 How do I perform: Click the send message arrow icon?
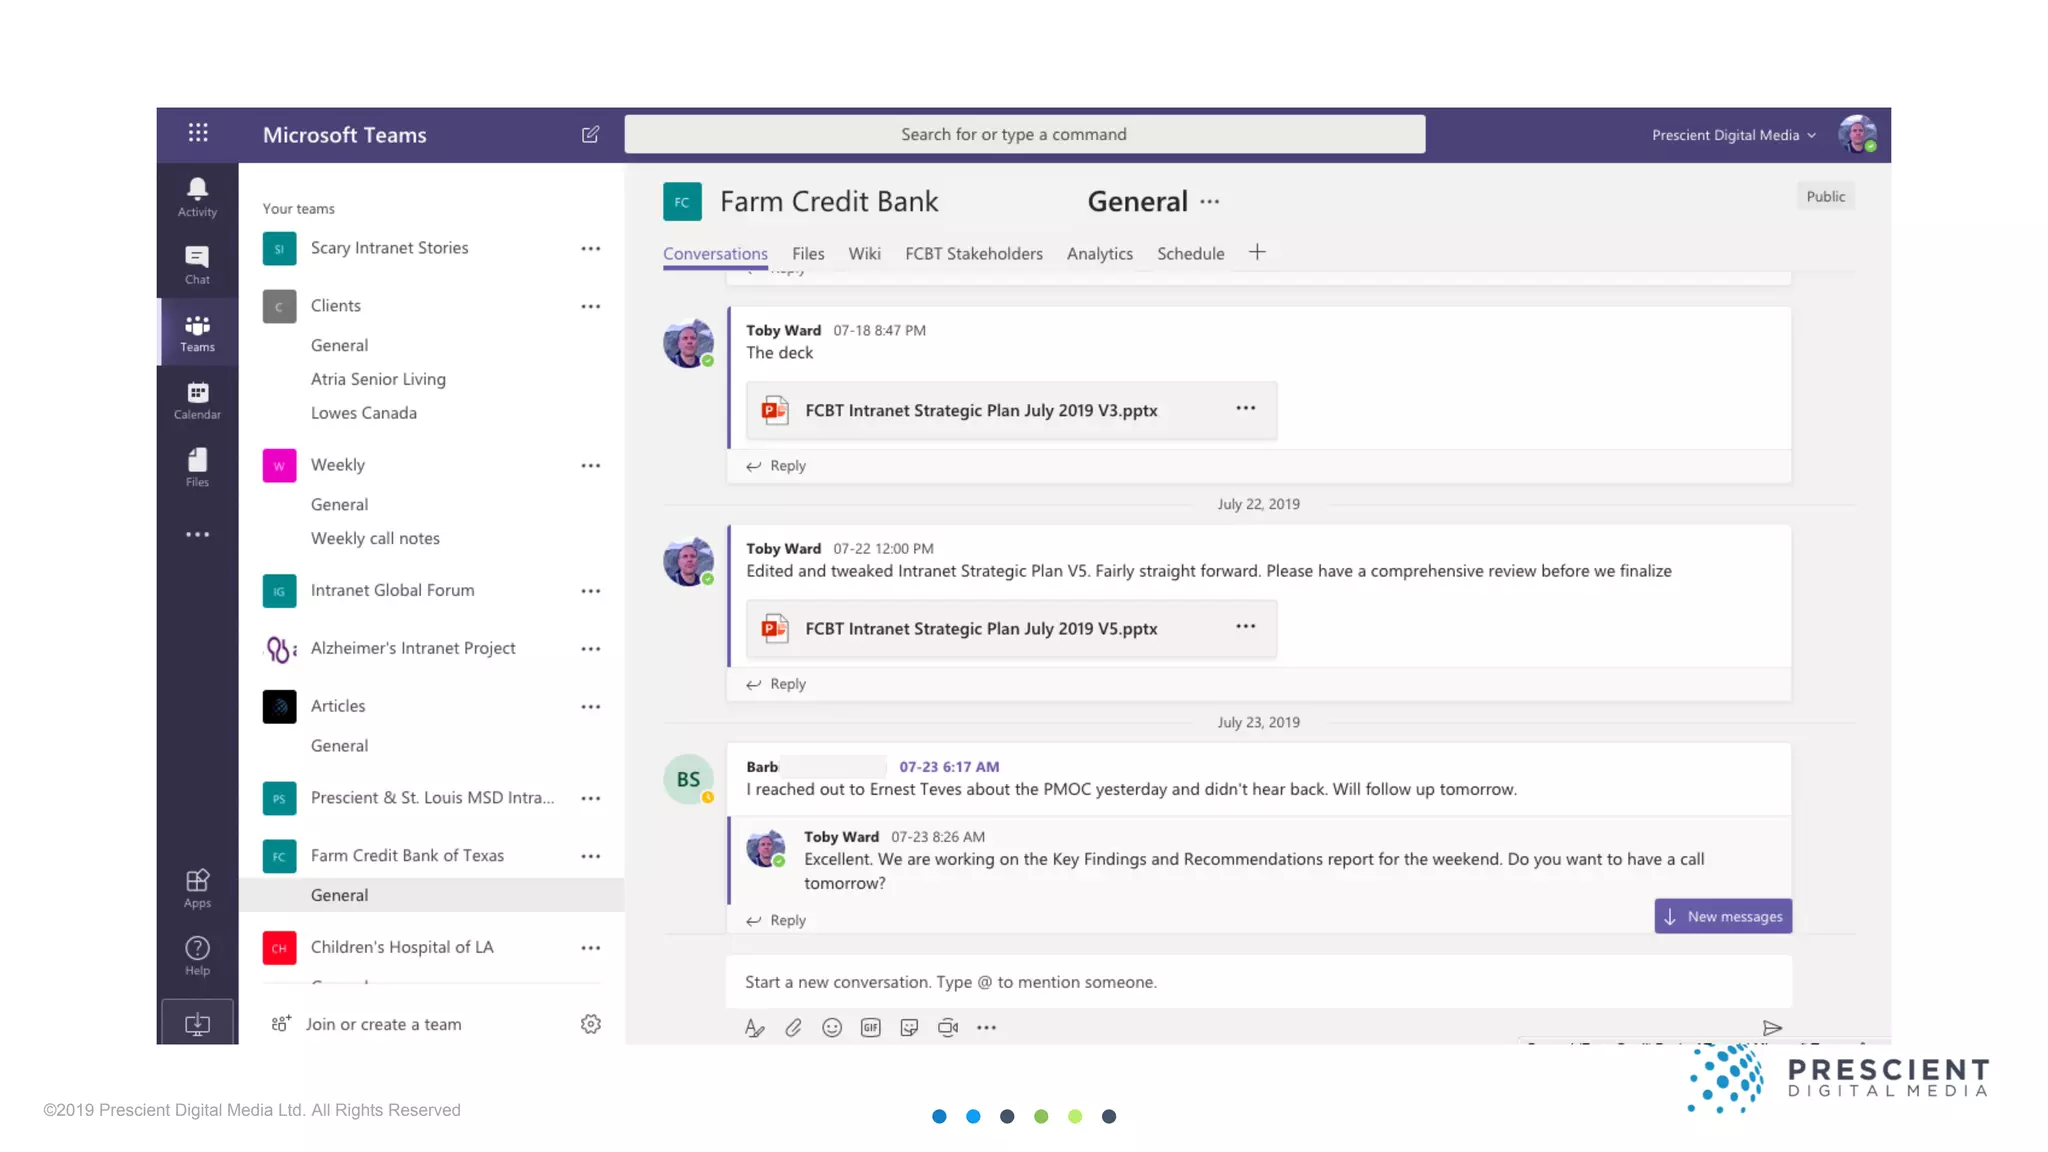[1772, 1027]
